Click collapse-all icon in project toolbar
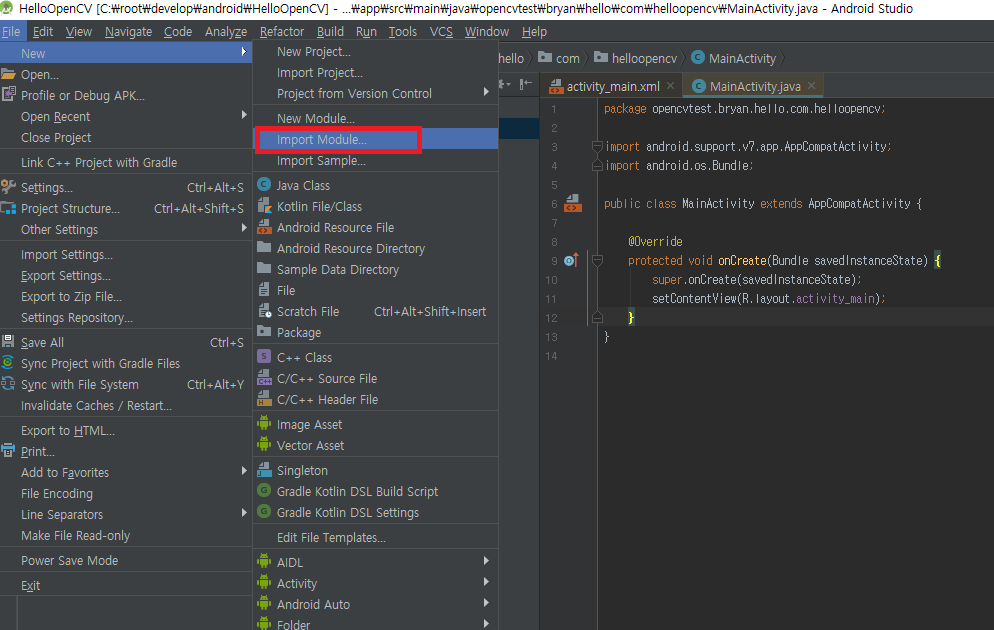 [x=526, y=84]
